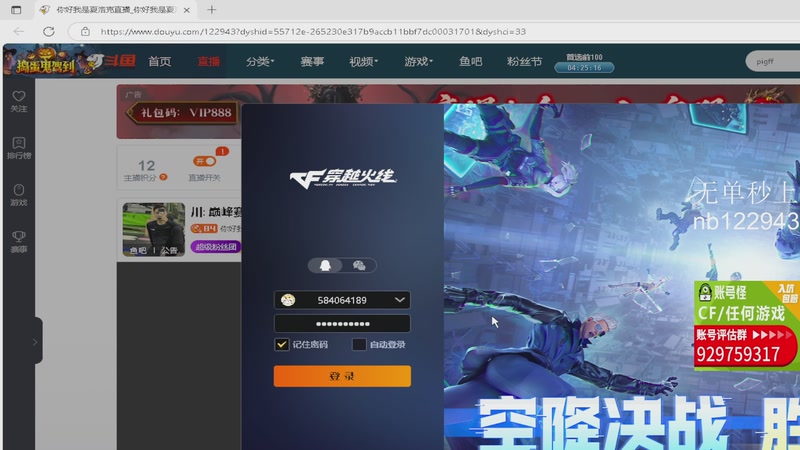This screenshot has height=450, width=800.
Task: Click the orange B4 level badge
Action: click(204, 229)
